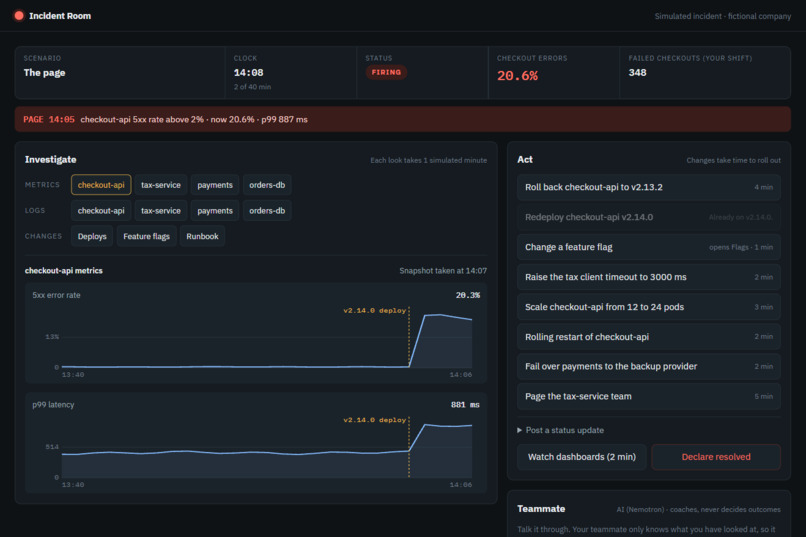Click the 14:08 clock value
The image size is (806, 537).
(x=248, y=72)
